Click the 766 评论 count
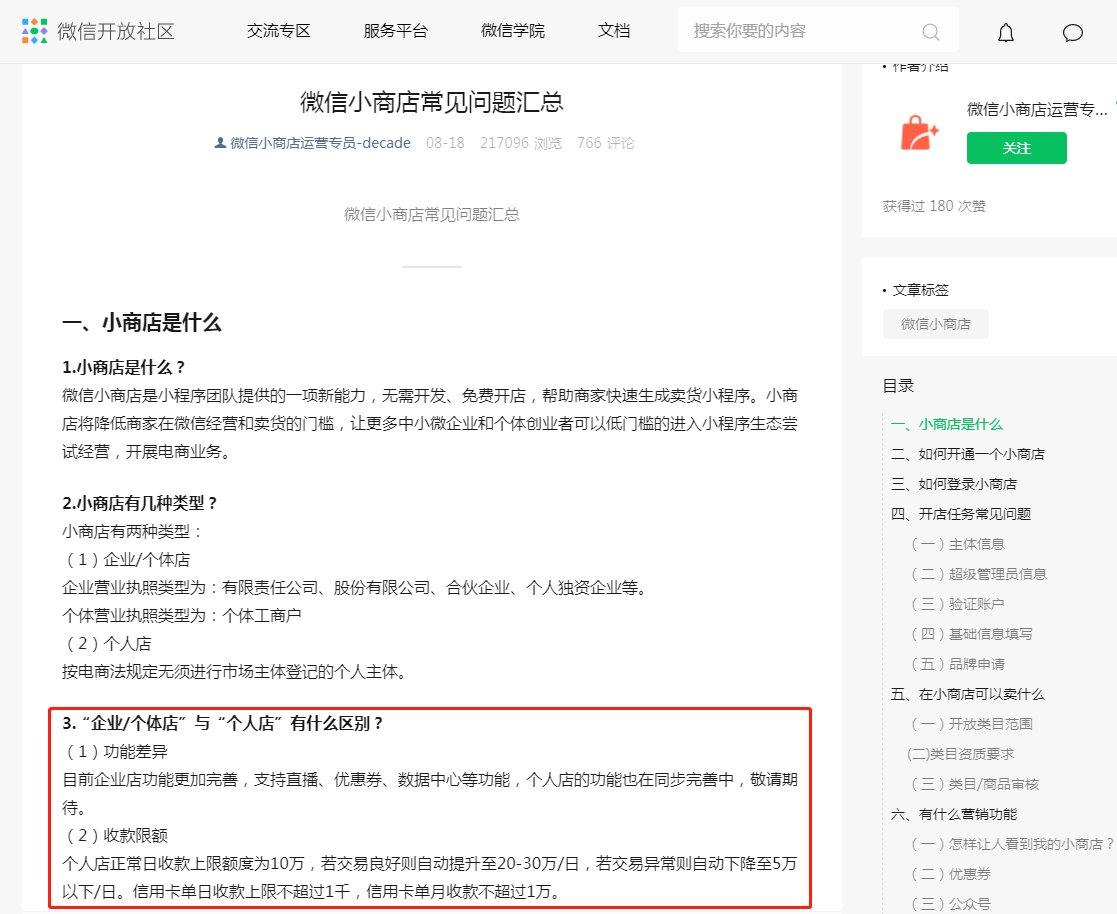Viewport: 1117px width, 914px height. 606,142
